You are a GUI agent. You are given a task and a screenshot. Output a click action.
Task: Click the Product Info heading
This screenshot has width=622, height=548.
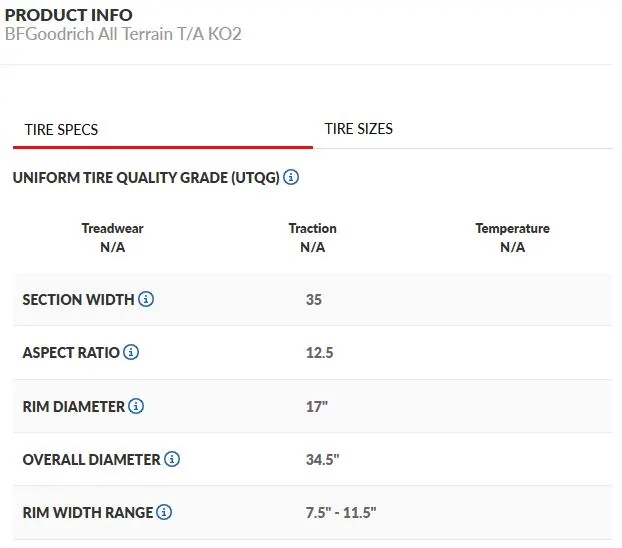click(x=69, y=15)
